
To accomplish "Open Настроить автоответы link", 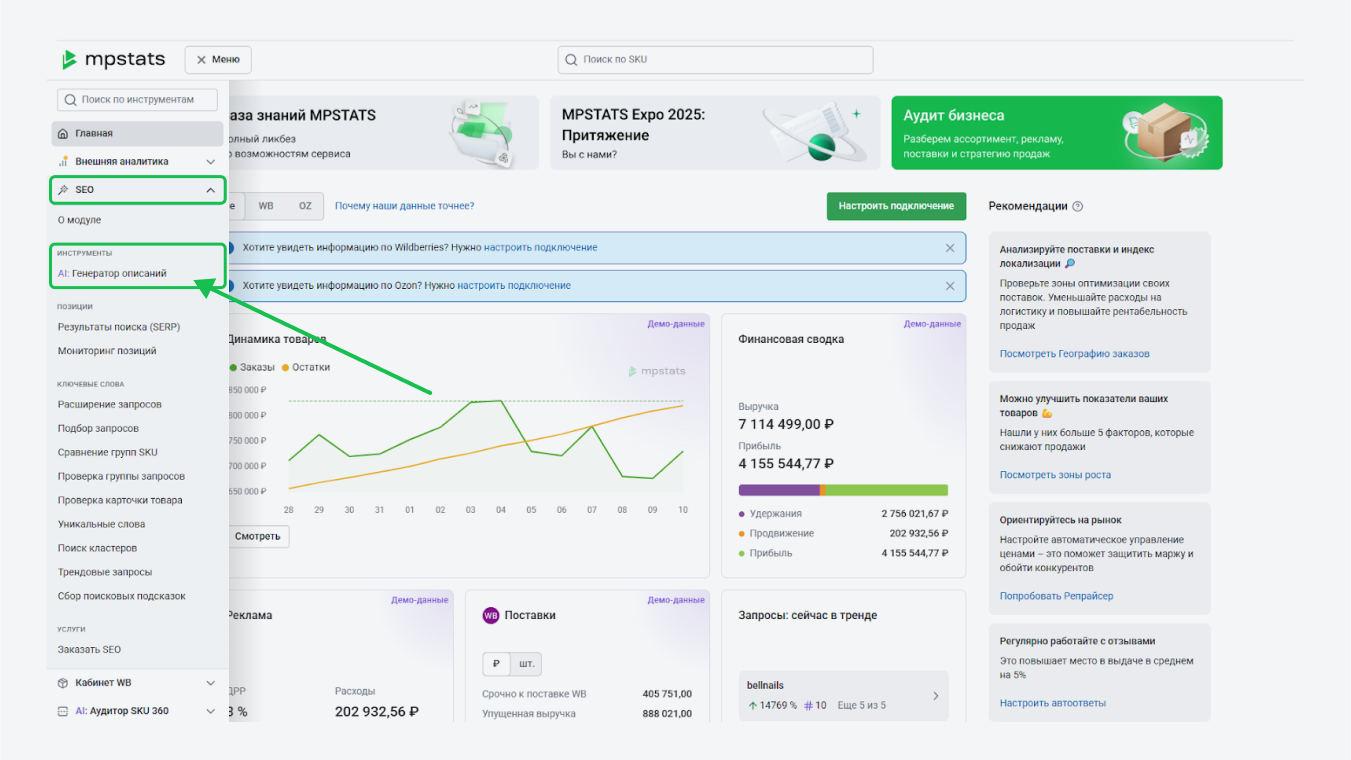I will coord(1053,703).
